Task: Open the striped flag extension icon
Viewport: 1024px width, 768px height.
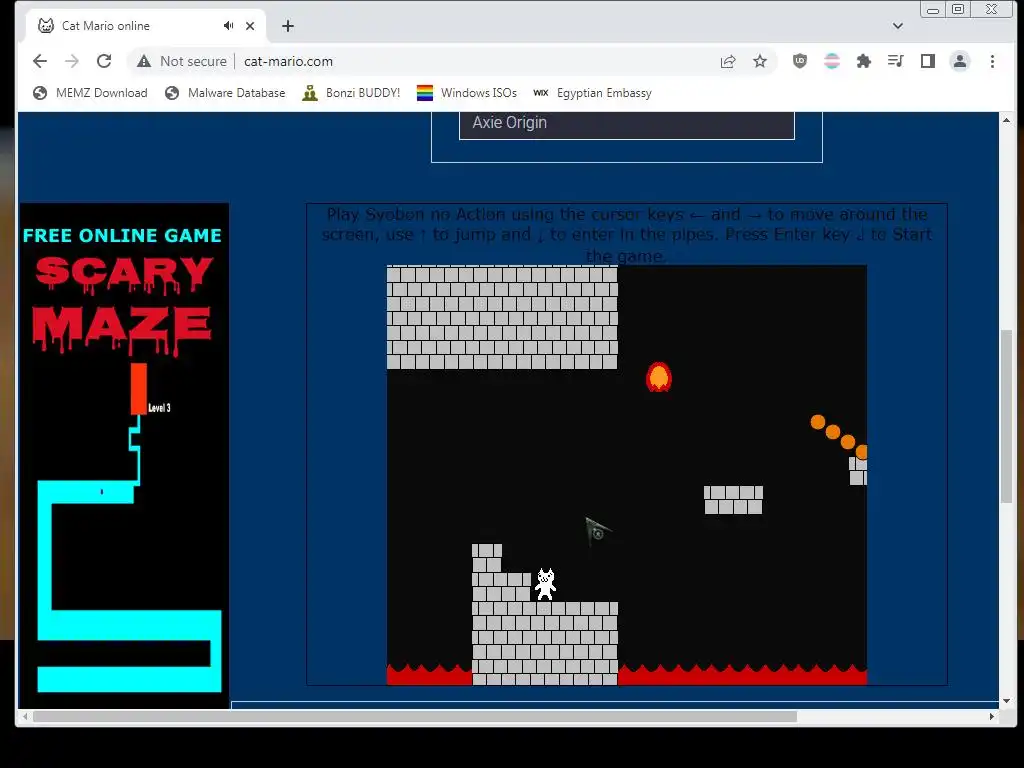Action: [832, 61]
